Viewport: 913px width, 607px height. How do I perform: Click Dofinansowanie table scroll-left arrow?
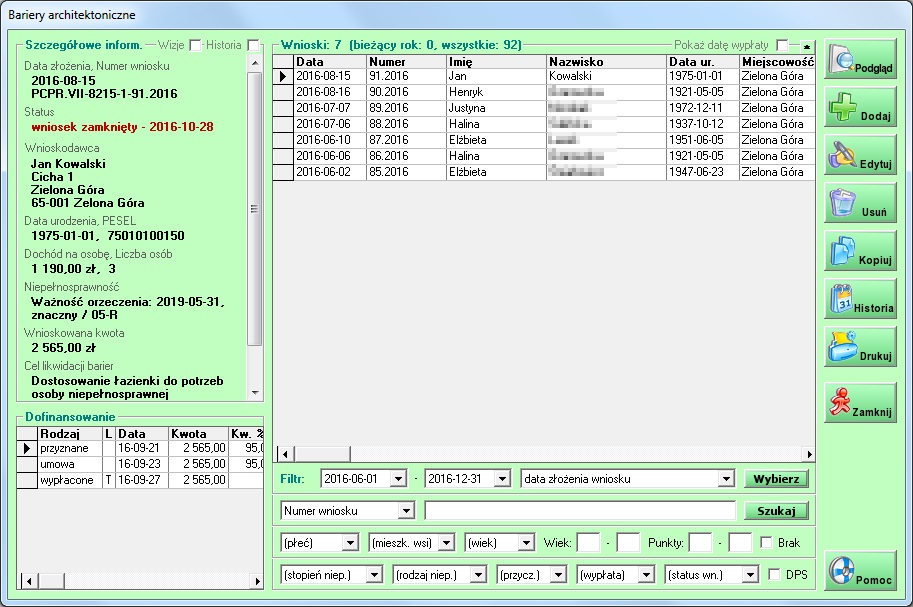click(x=29, y=580)
